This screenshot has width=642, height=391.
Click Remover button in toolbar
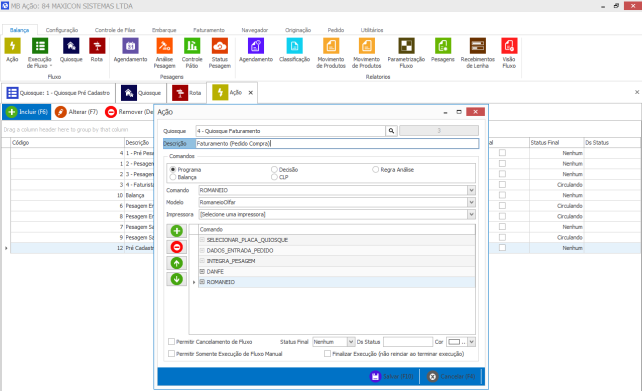(129, 112)
